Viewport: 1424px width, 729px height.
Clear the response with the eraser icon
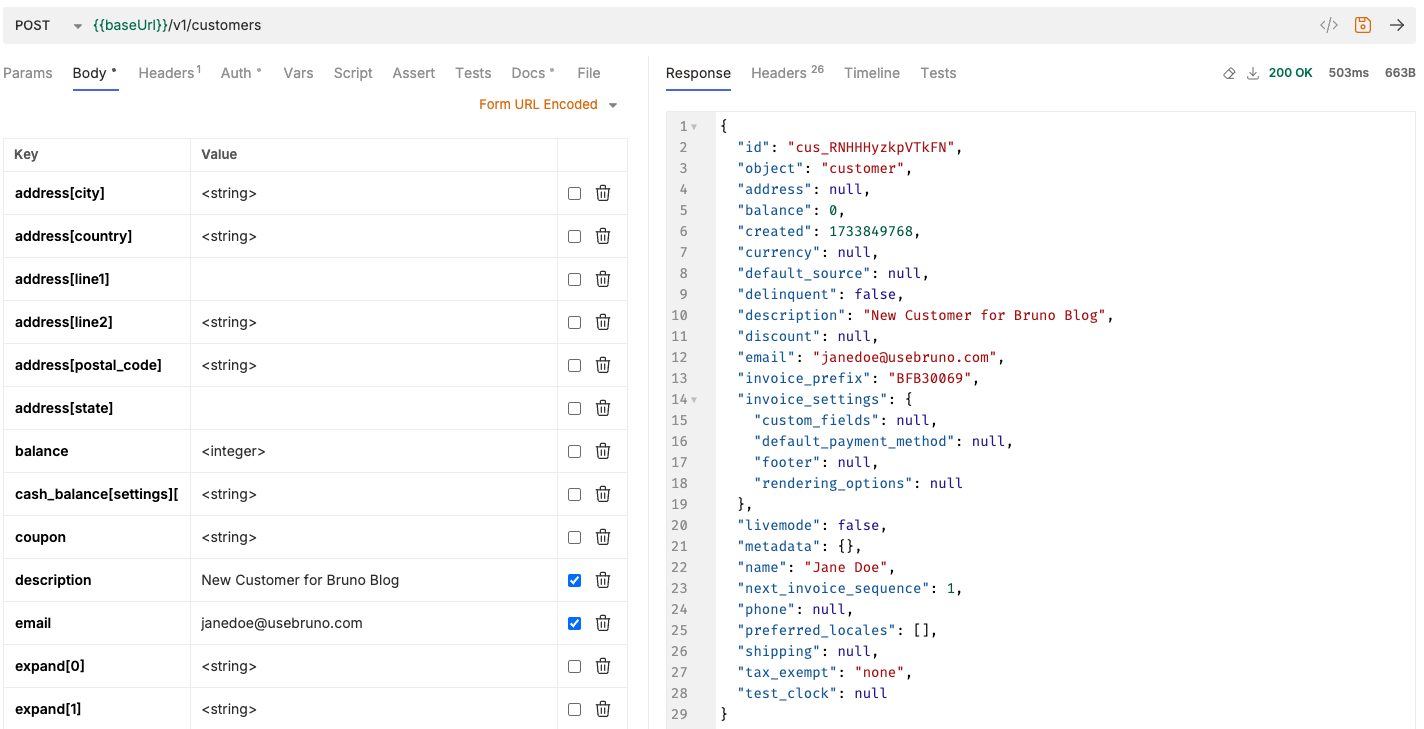click(x=1229, y=73)
